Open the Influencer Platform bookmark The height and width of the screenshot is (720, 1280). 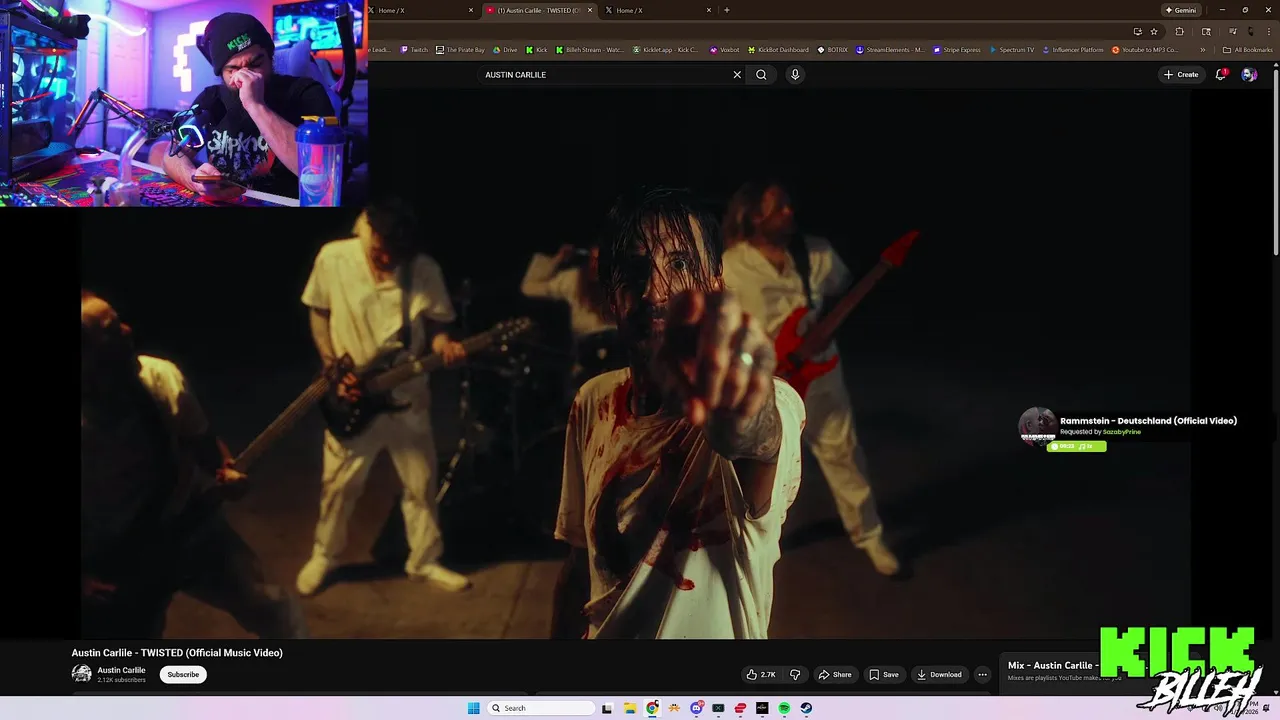(x=1073, y=50)
